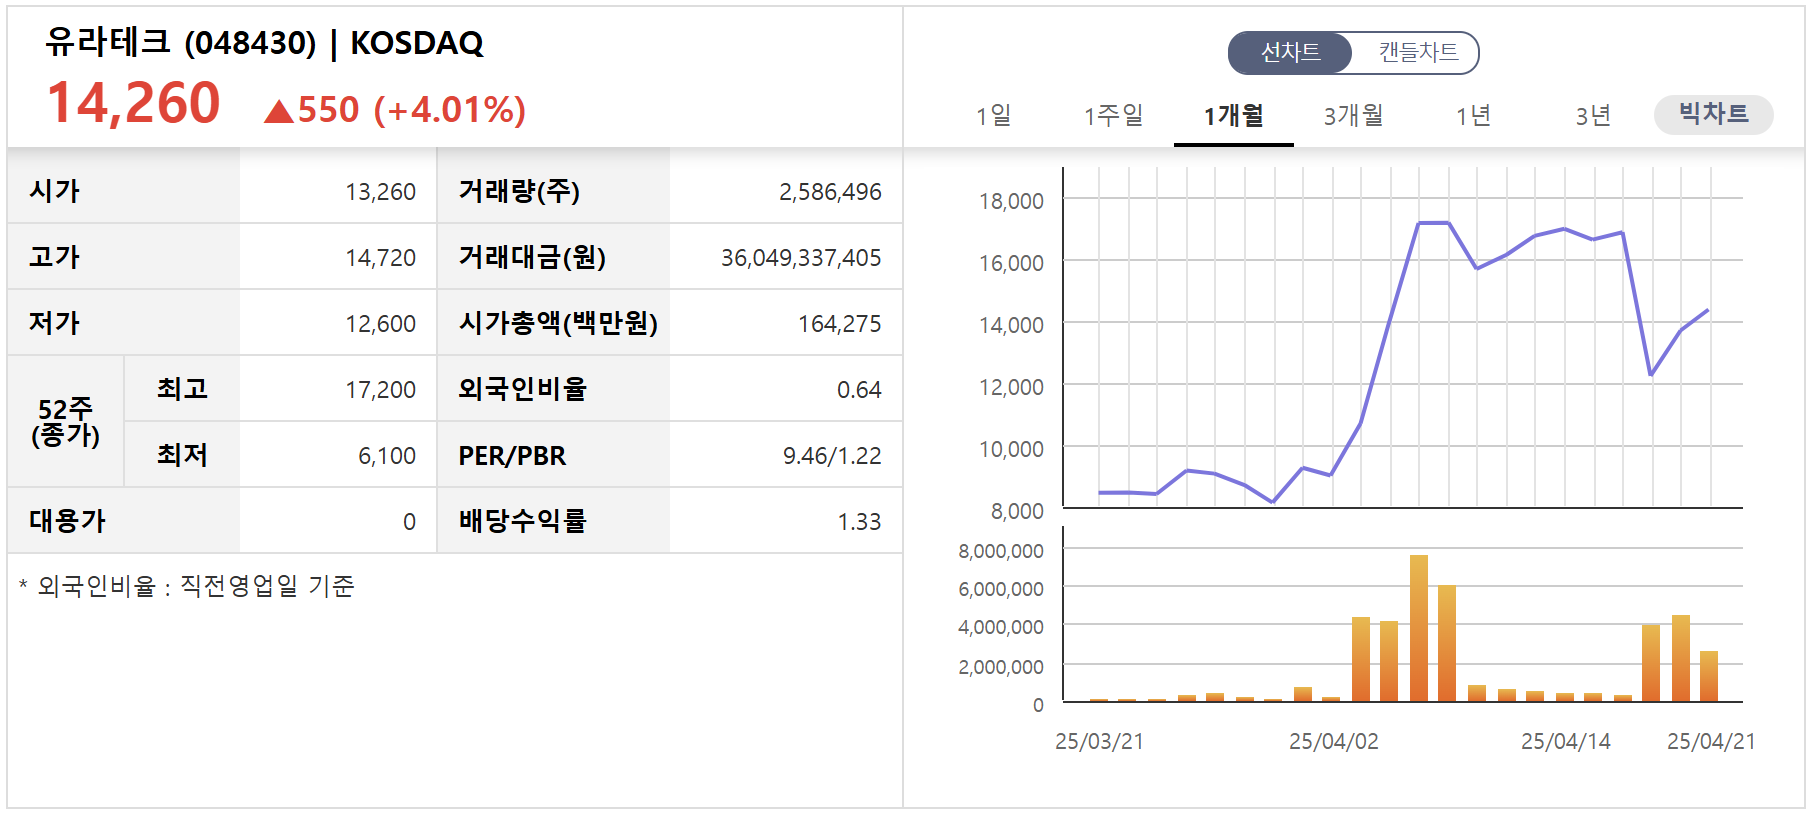Switch to the 선차트 line chart view

click(x=1290, y=53)
